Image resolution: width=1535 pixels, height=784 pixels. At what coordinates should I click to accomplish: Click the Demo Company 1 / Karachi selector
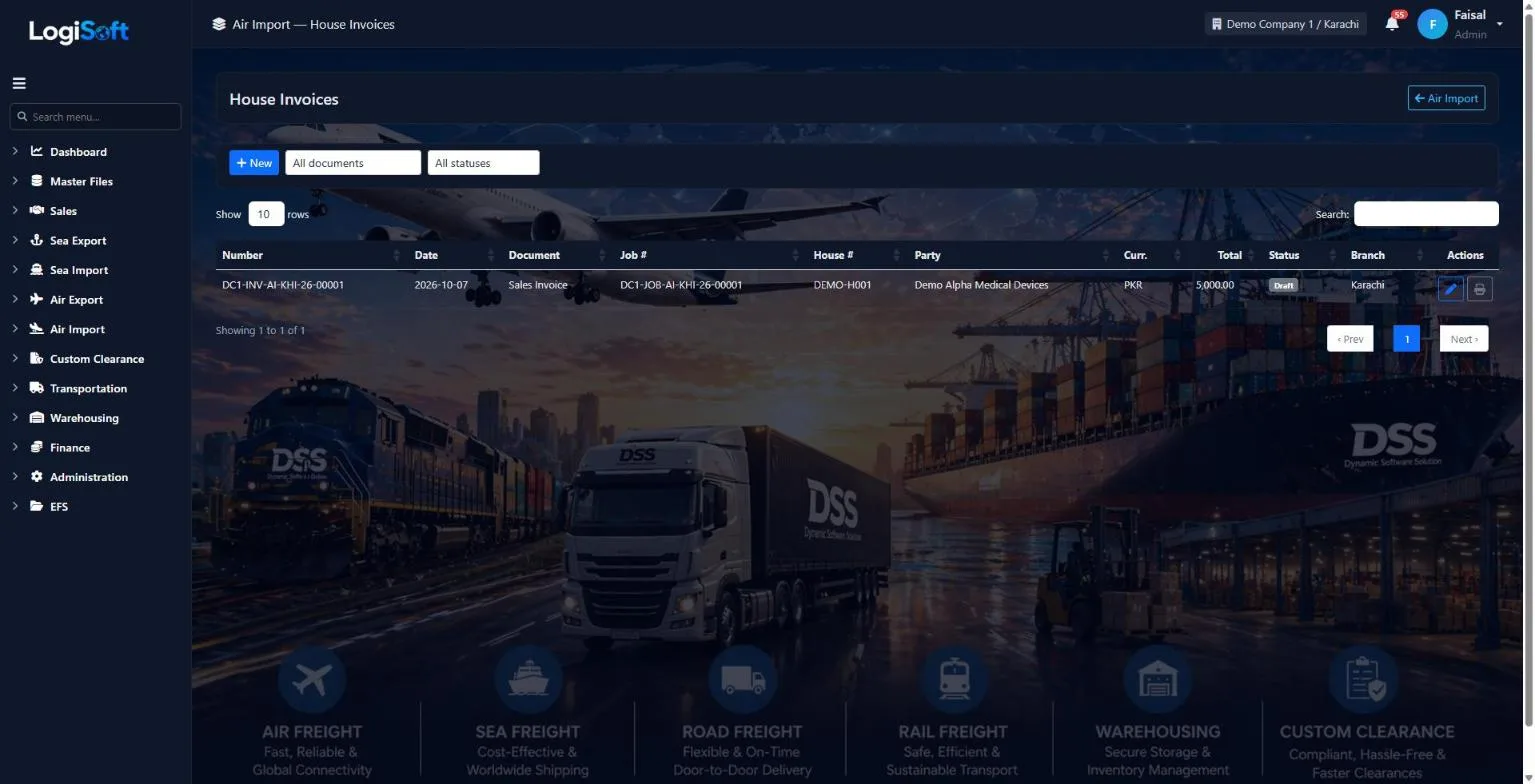click(1285, 24)
